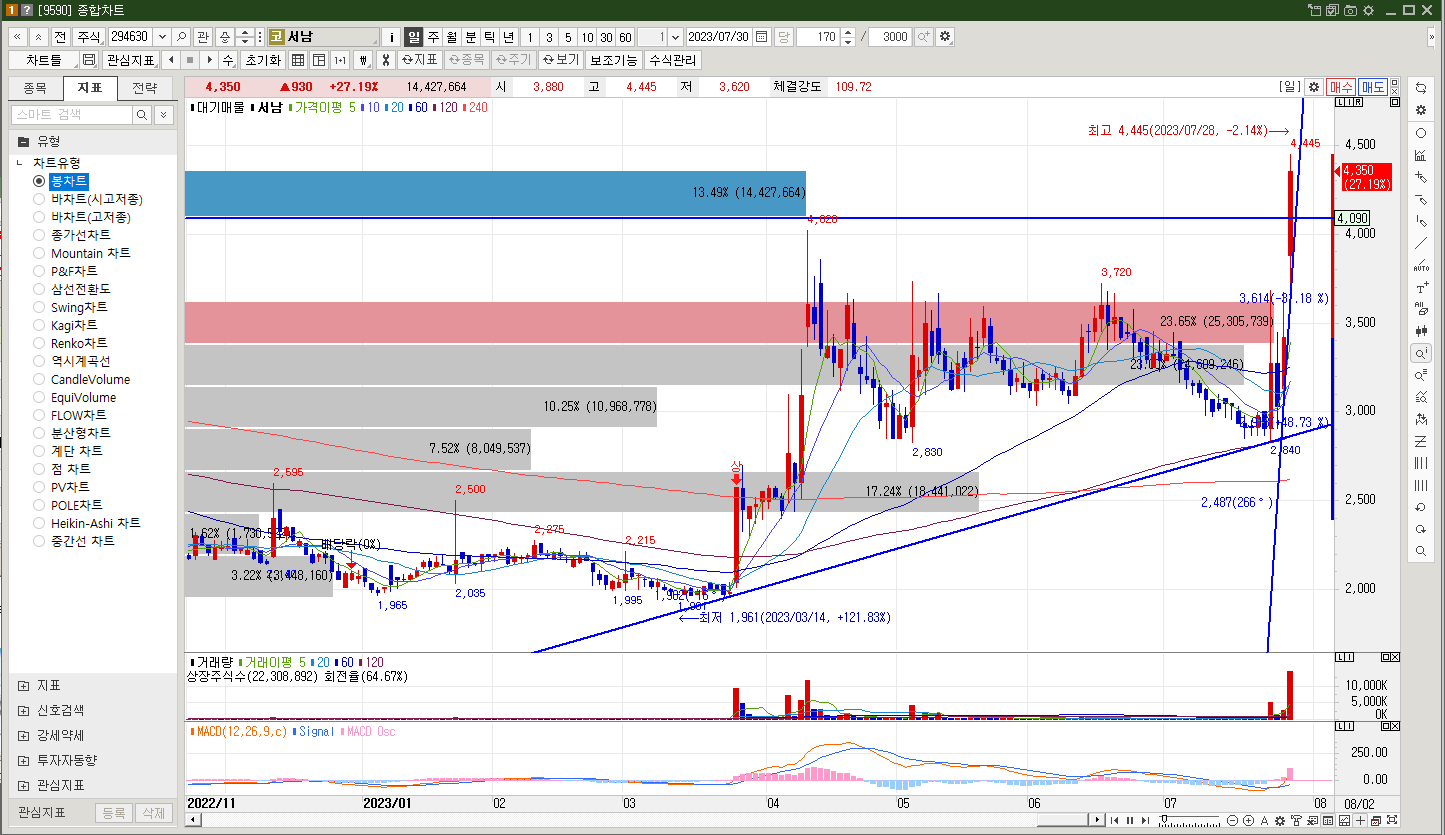Viewport: 1445px width, 835px height.
Task: Click the playback pause control
Action: pos(1130,821)
